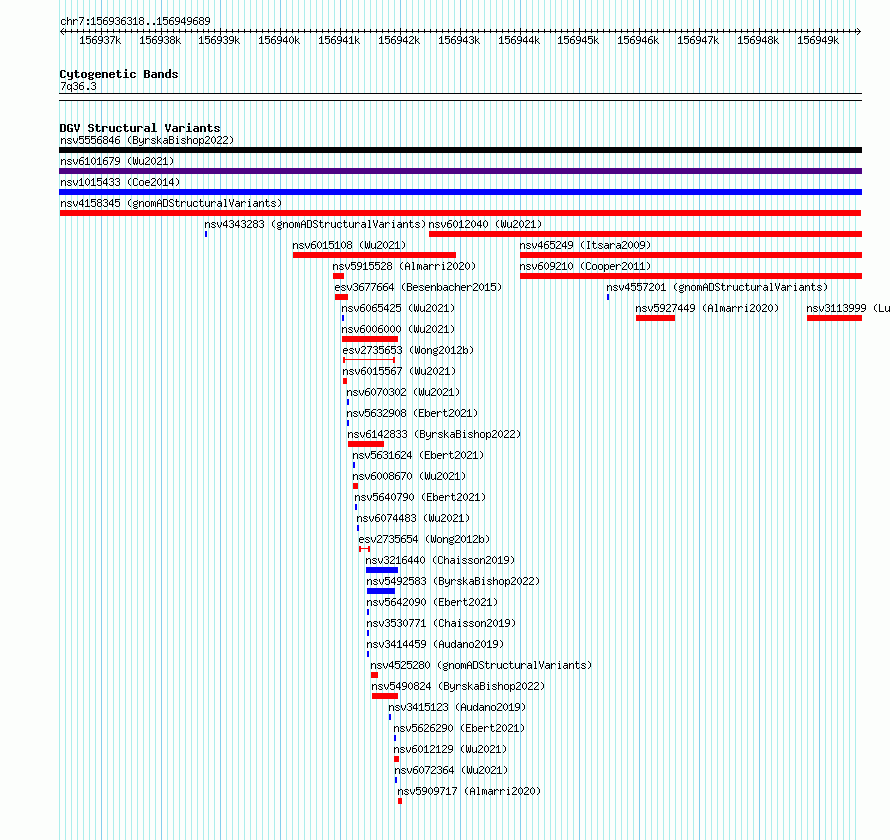
Task: Click the nsv609210 (Cooper2011) label
Action: pos(585,266)
